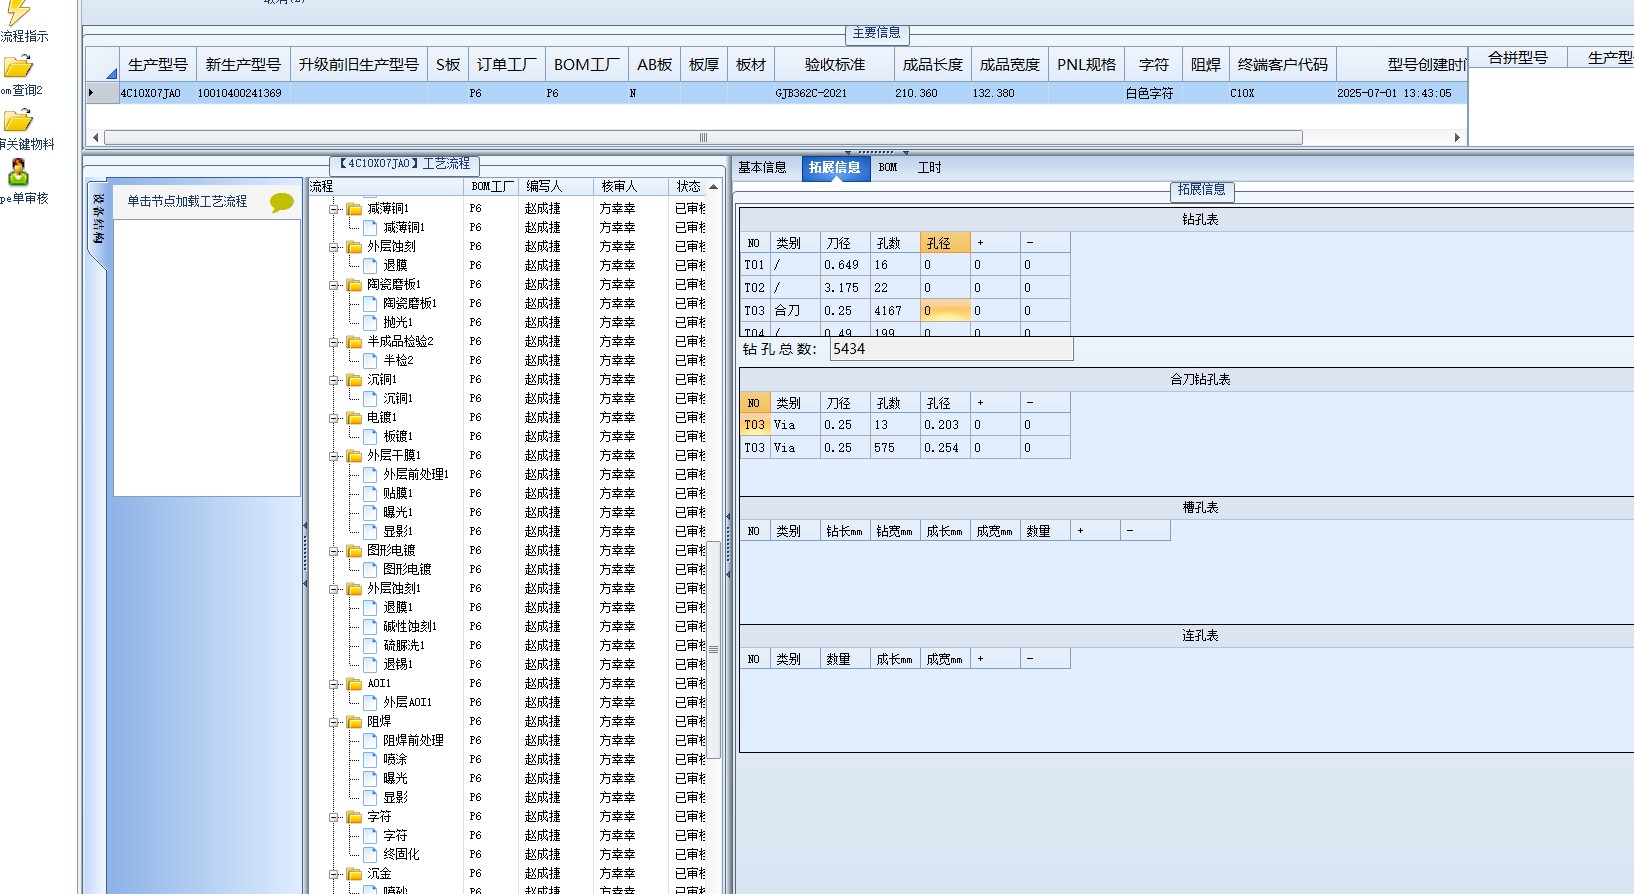Image resolution: width=1634 pixels, height=894 pixels.
Task: Select the Via 0.203 row
Action: (905, 425)
